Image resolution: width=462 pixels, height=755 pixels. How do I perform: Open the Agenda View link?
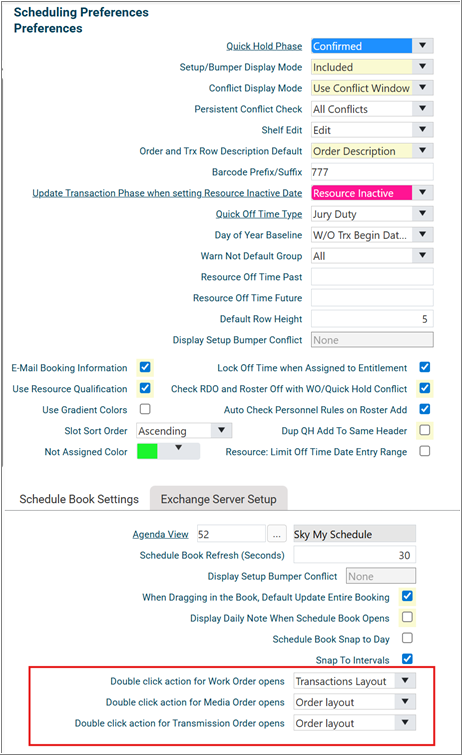tap(160, 534)
